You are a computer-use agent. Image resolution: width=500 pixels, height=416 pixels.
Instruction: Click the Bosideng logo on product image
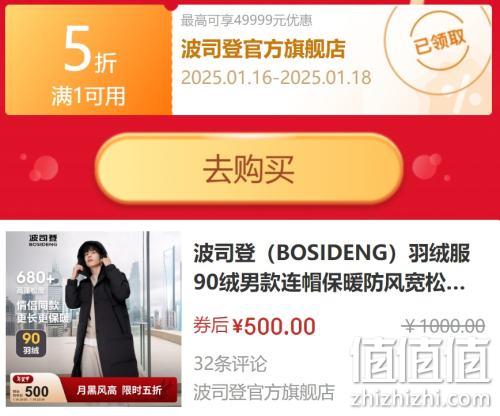[x=43, y=240]
